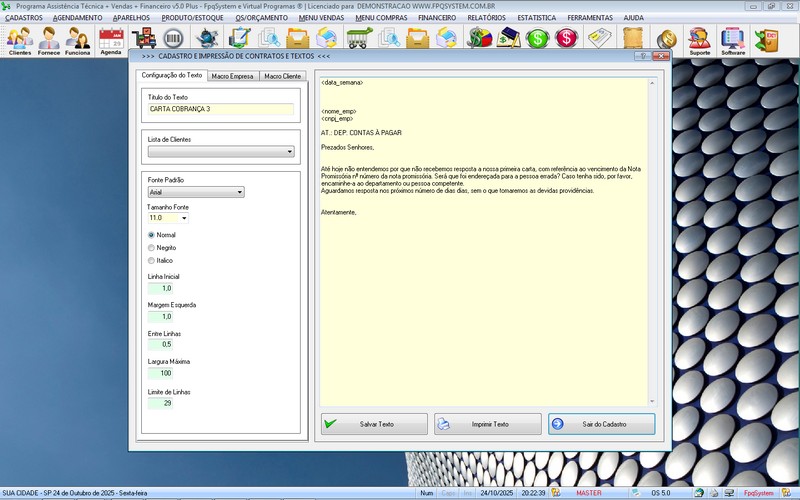Open the Software icon
The image size is (800, 500).
click(733, 41)
